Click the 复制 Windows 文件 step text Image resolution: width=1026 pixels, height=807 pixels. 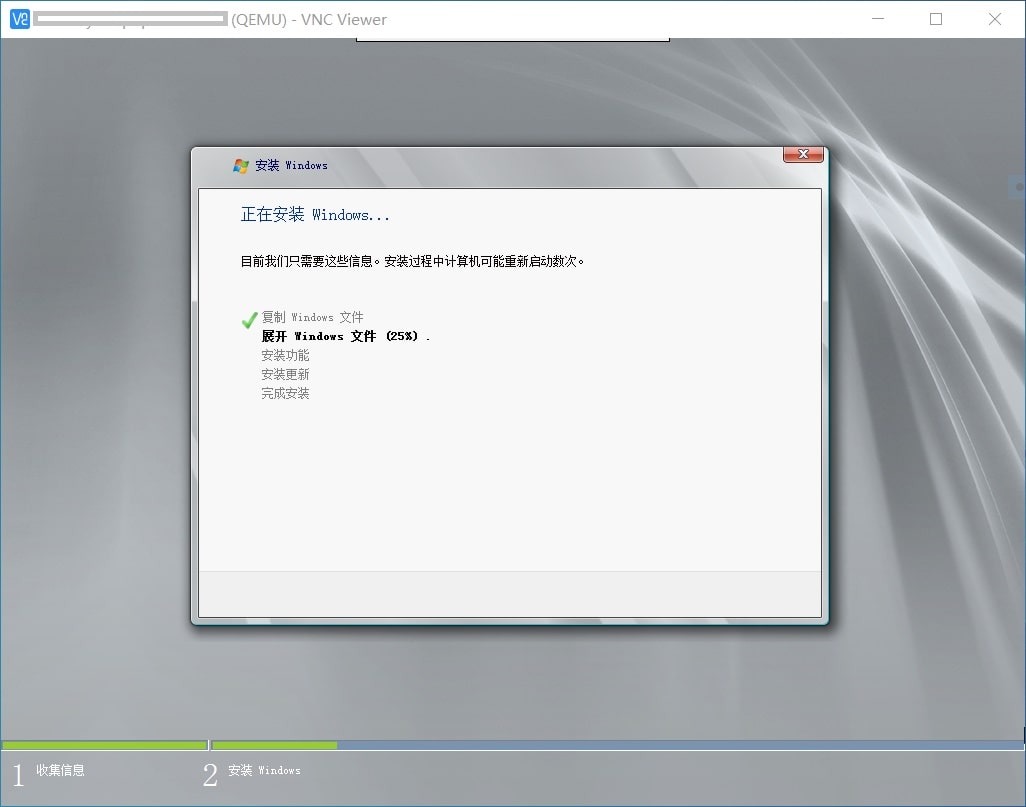[x=312, y=317]
